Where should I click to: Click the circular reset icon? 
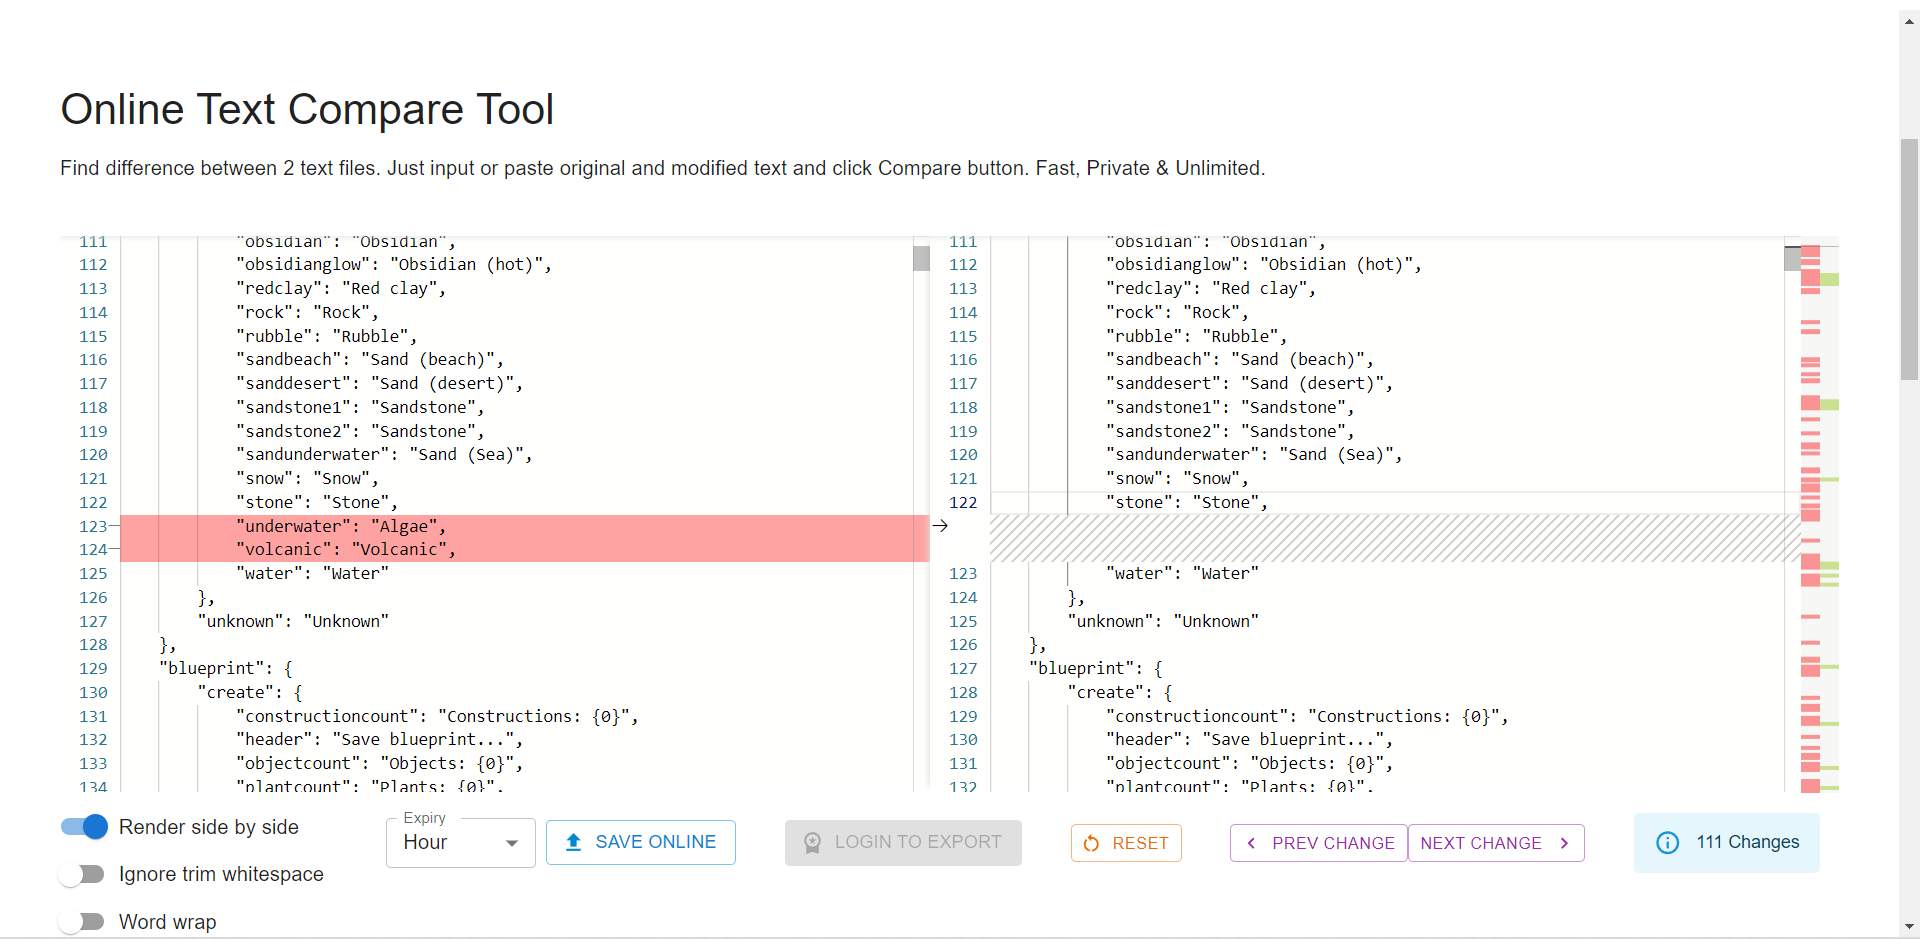coord(1092,843)
